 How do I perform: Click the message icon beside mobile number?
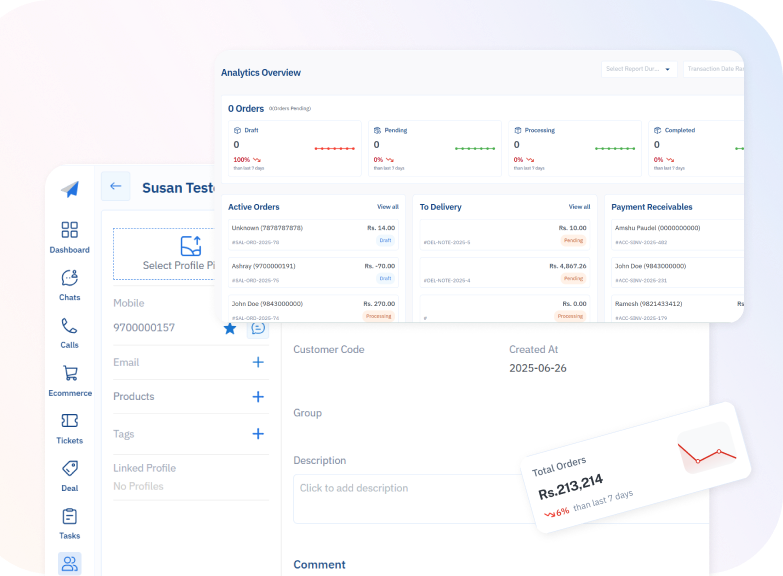pyautogui.click(x=258, y=328)
